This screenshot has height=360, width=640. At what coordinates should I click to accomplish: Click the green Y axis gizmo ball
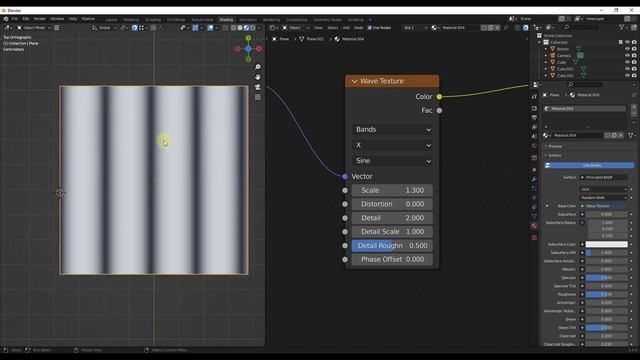point(248,38)
